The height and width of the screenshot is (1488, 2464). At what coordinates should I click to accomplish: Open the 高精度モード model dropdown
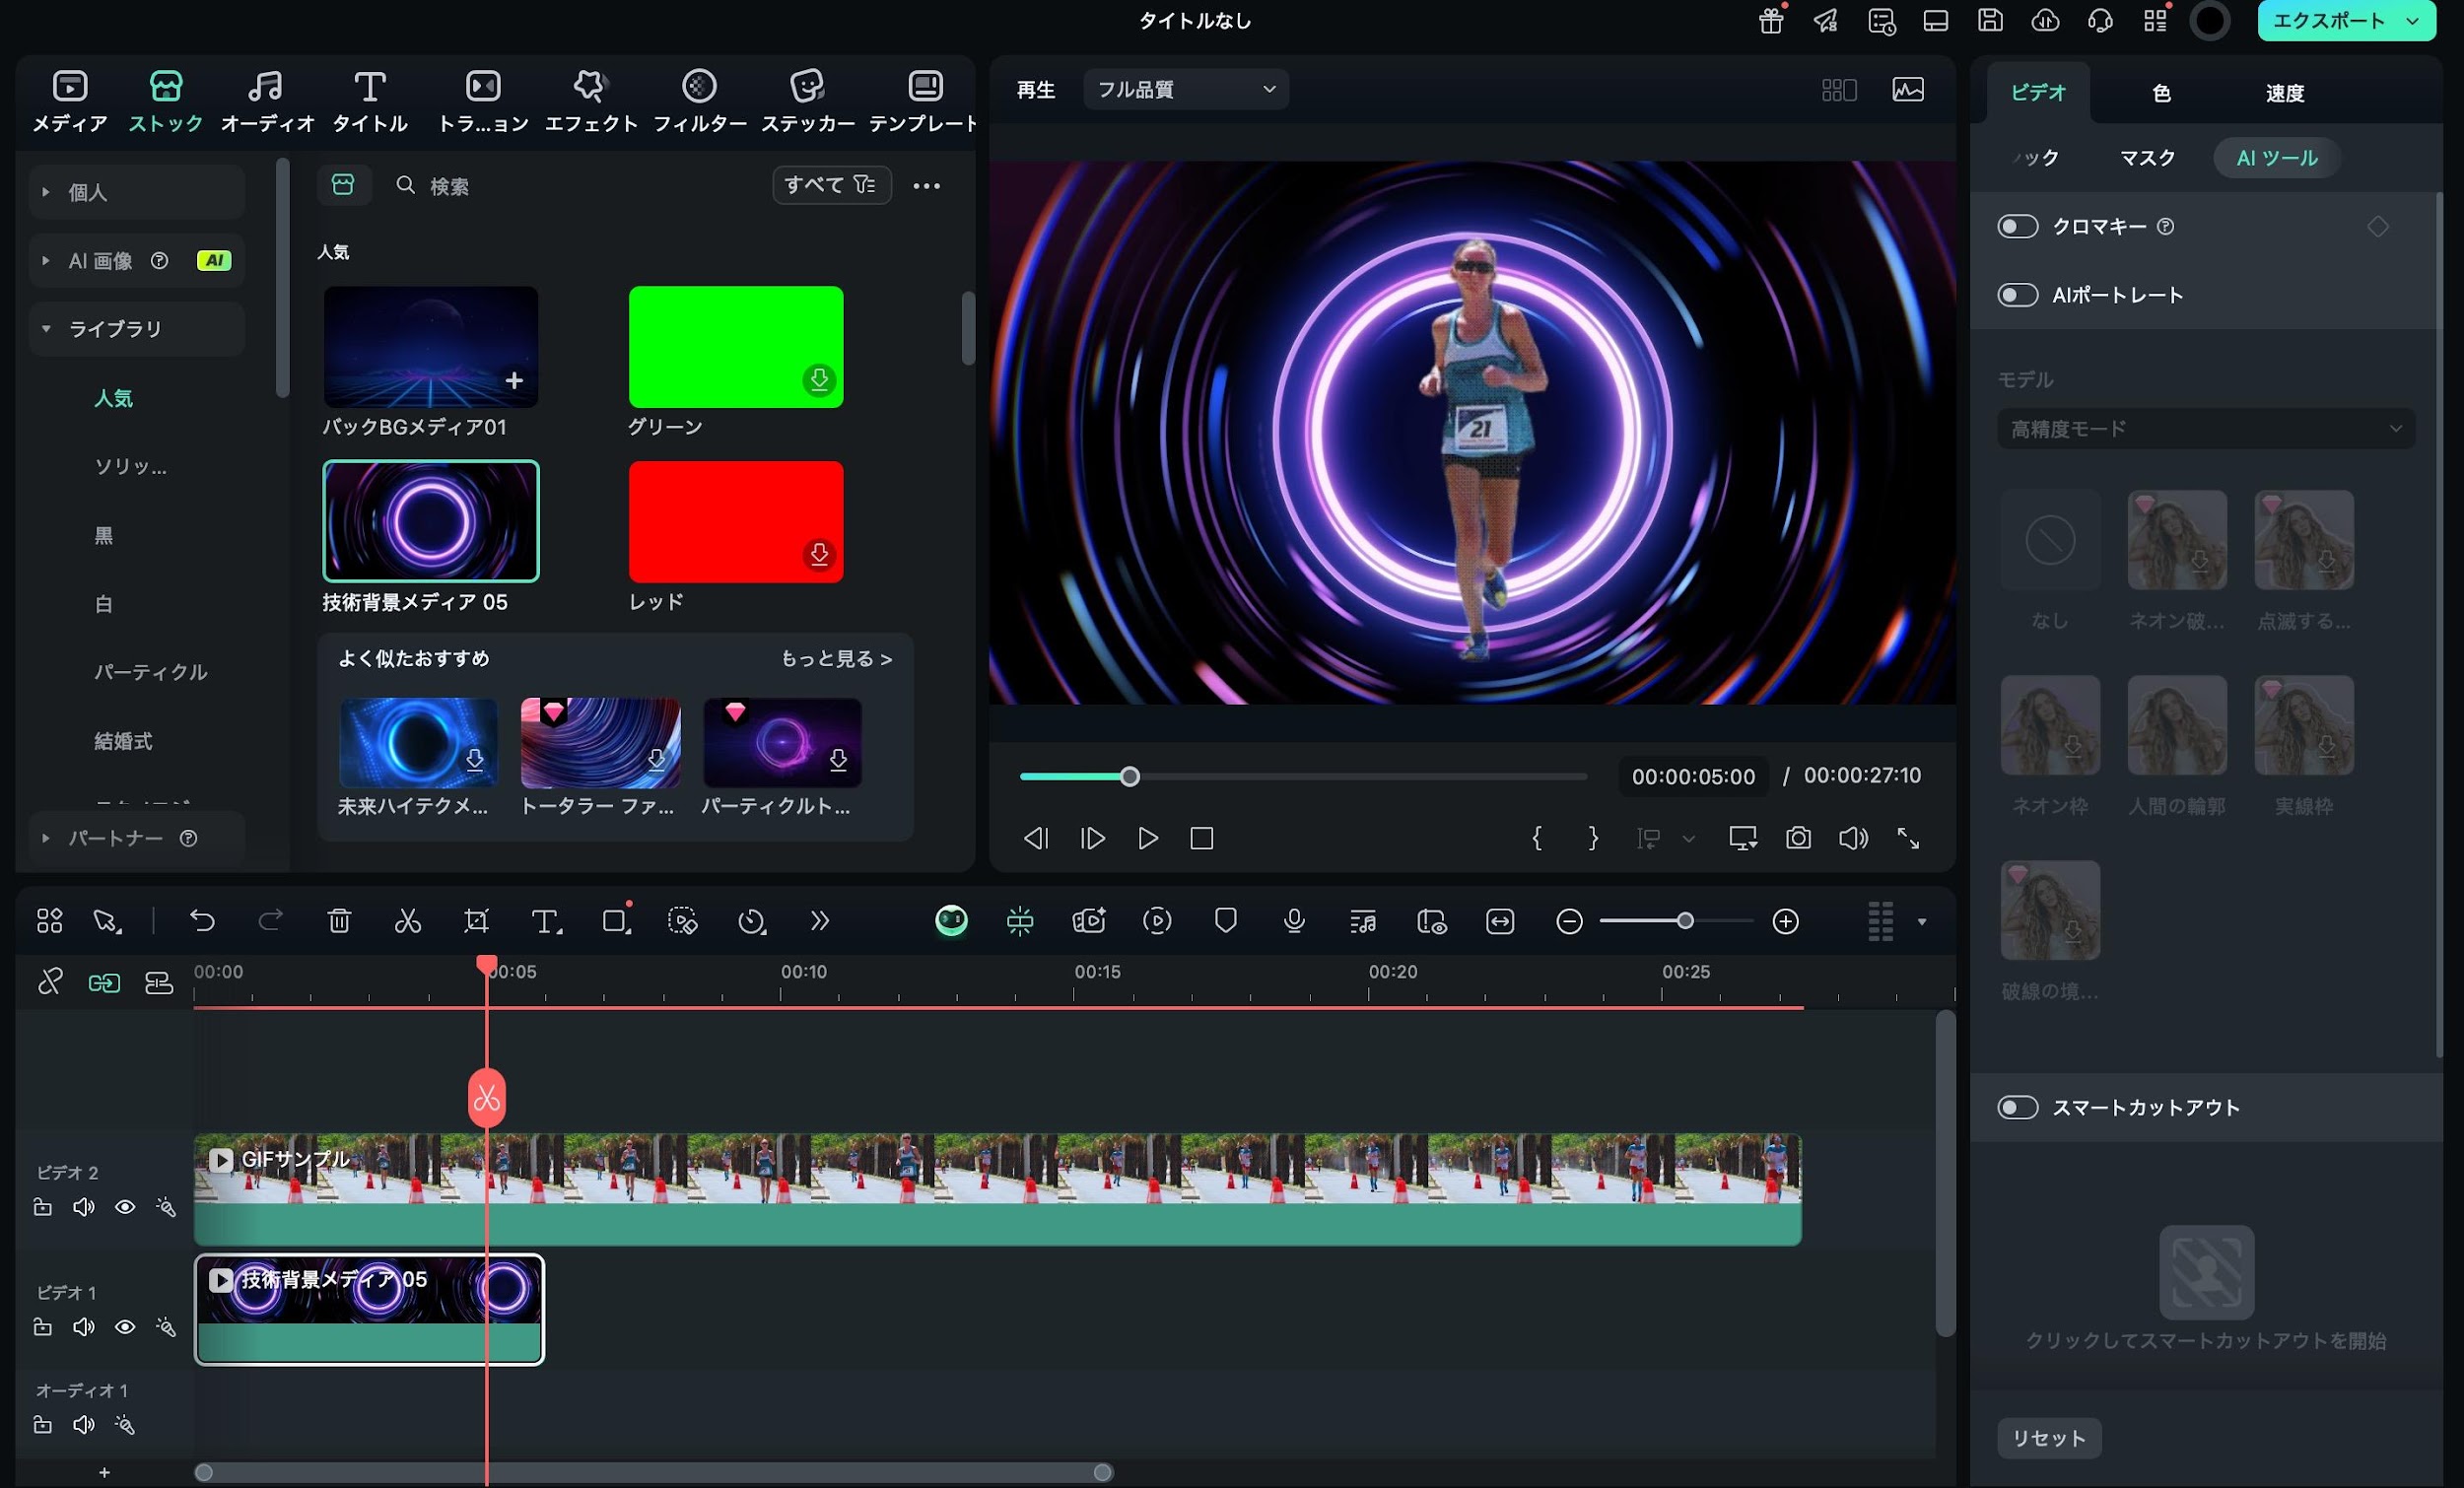pyautogui.click(x=2206, y=429)
